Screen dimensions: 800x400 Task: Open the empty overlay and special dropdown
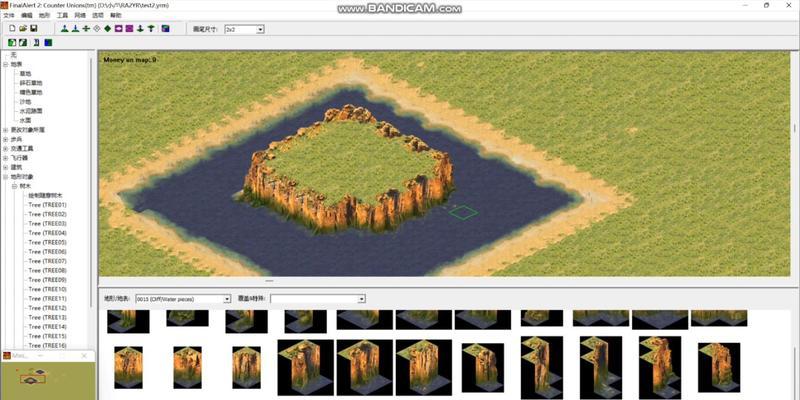tap(317, 299)
